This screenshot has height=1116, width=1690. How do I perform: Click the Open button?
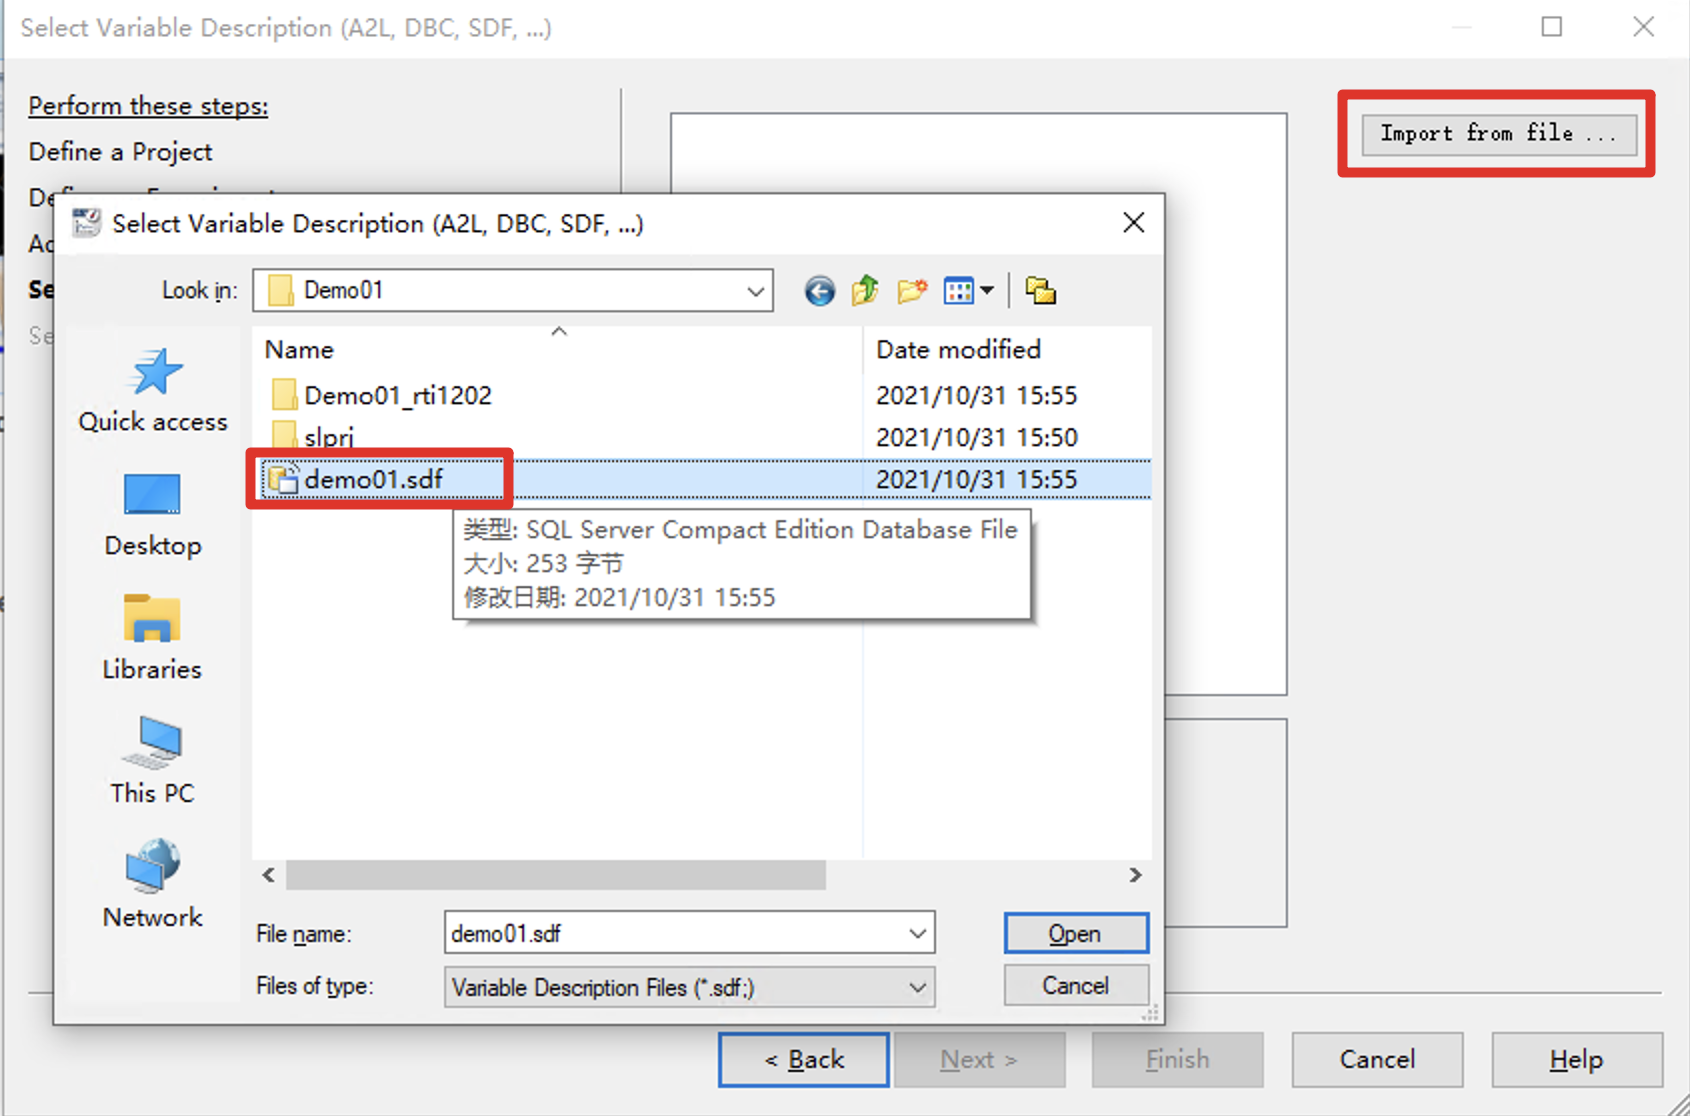(1075, 933)
